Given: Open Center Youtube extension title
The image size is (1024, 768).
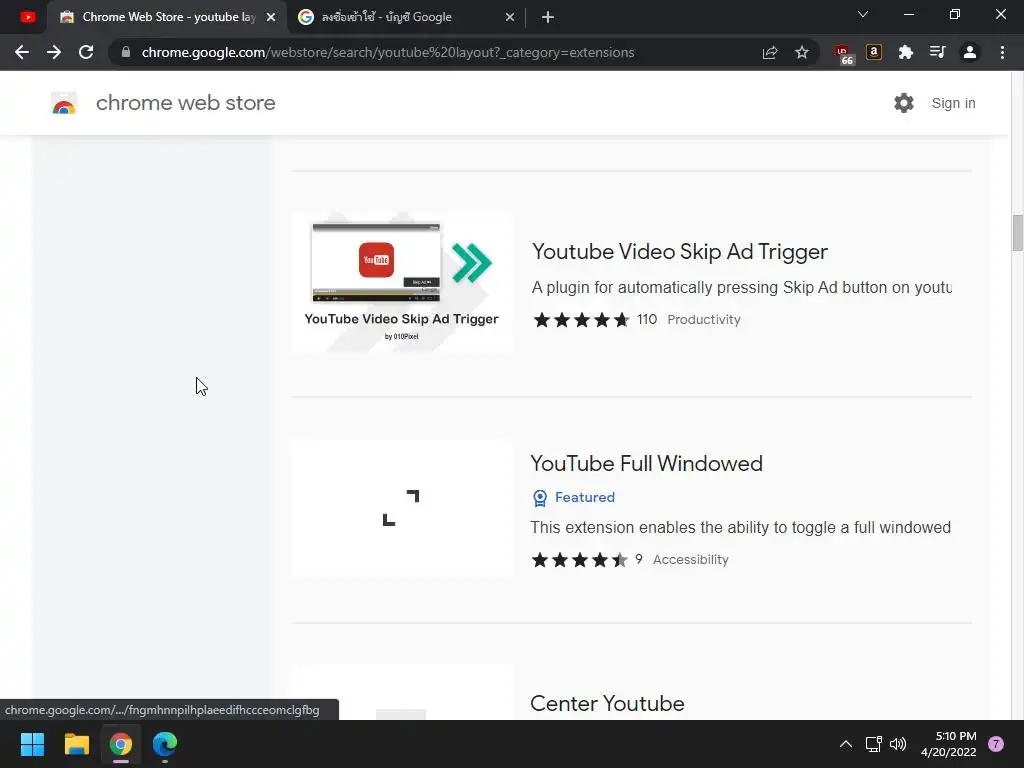Looking at the screenshot, I should 607,703.
